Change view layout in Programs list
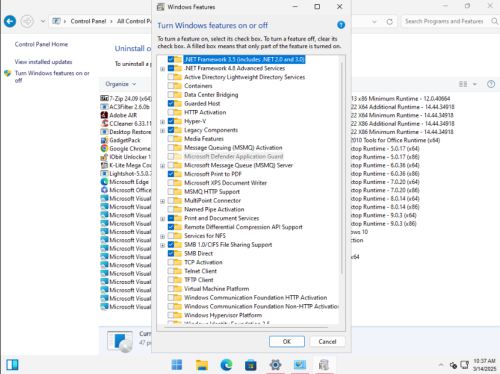This screenshot has width=500, height=374. [463, 84]
